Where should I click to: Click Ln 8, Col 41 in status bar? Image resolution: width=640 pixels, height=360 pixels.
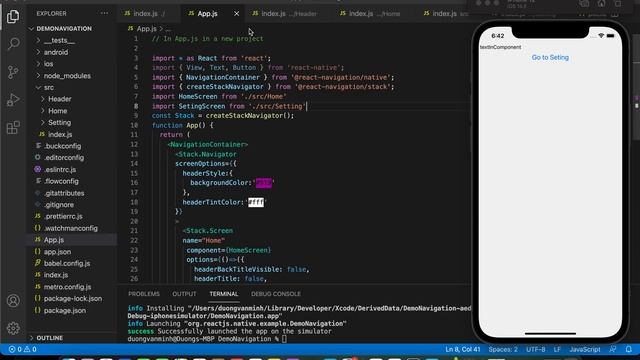click(x=462, y=349)
